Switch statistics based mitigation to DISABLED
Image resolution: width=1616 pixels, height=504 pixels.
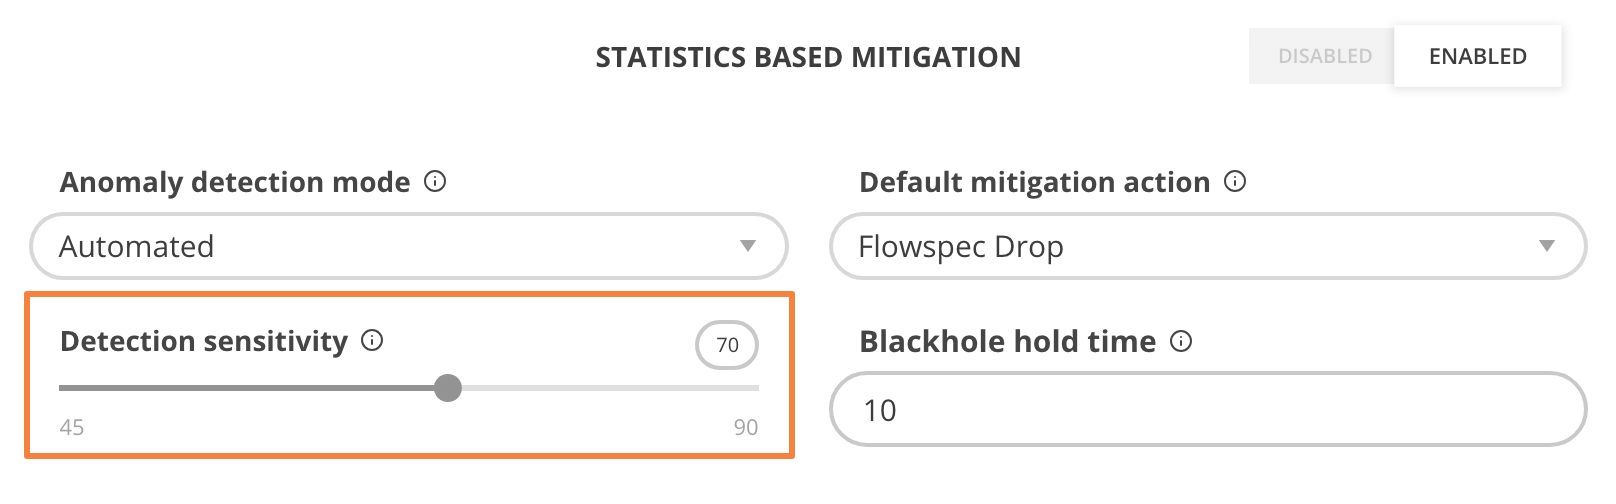tap(1324, 57)
